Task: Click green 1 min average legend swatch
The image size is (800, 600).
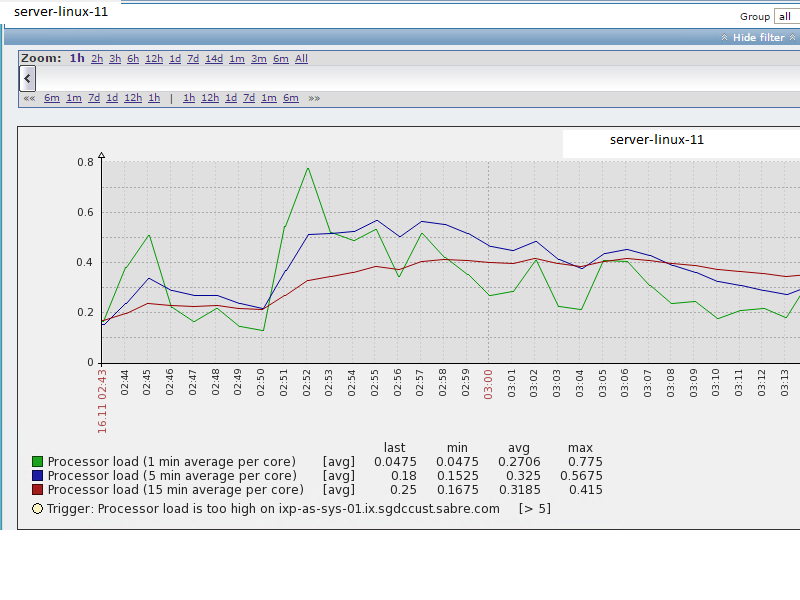Action: (38, 462)
